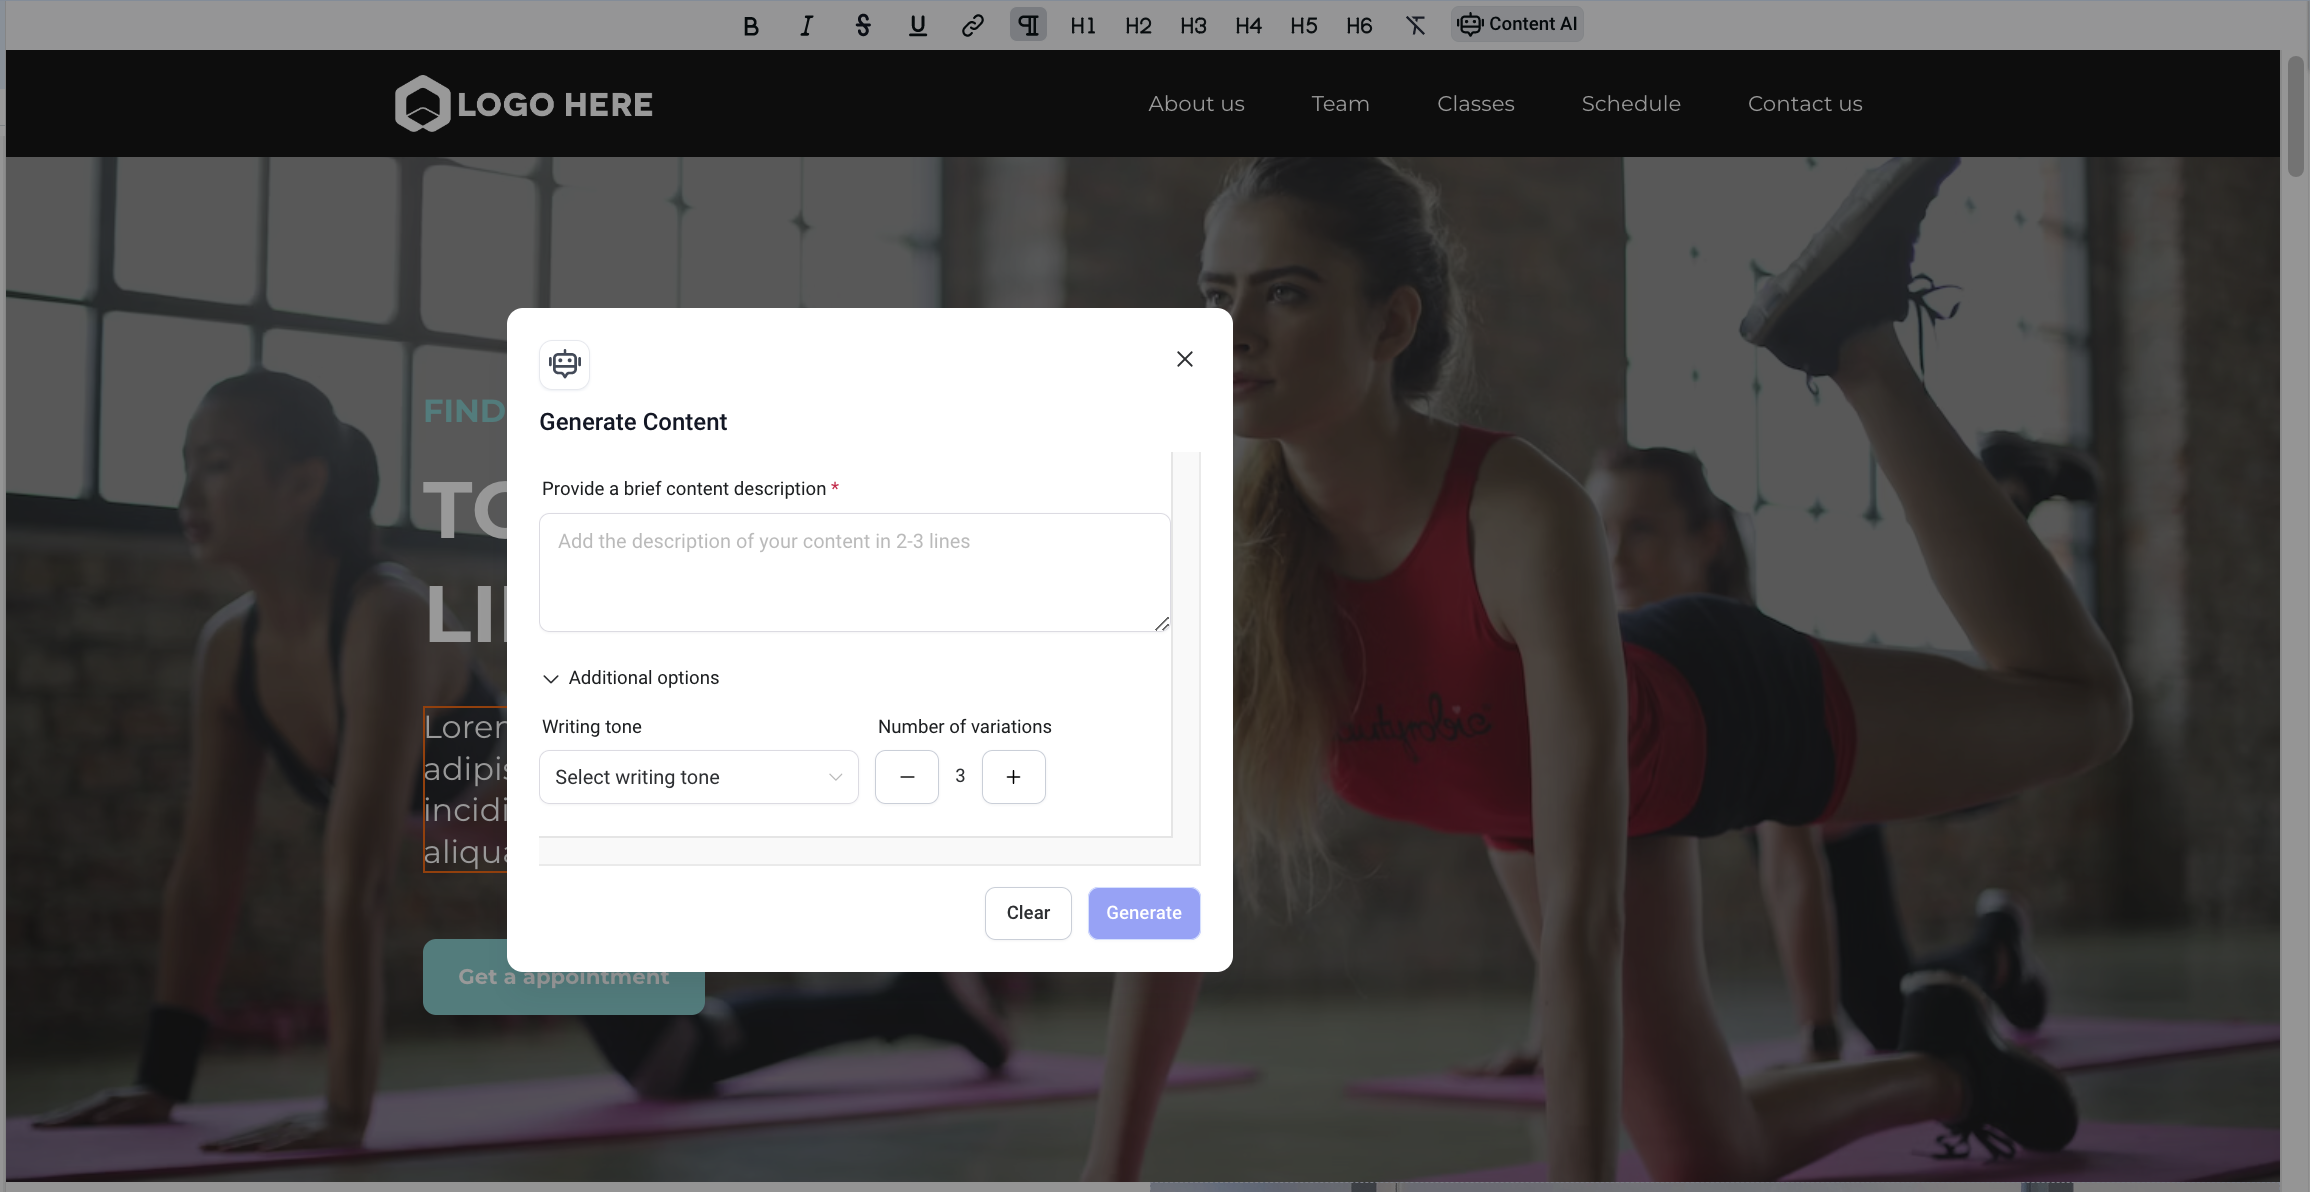Increase the number of variations
Viewport: 2310px width, 1192px height.
click(1013, 777)
